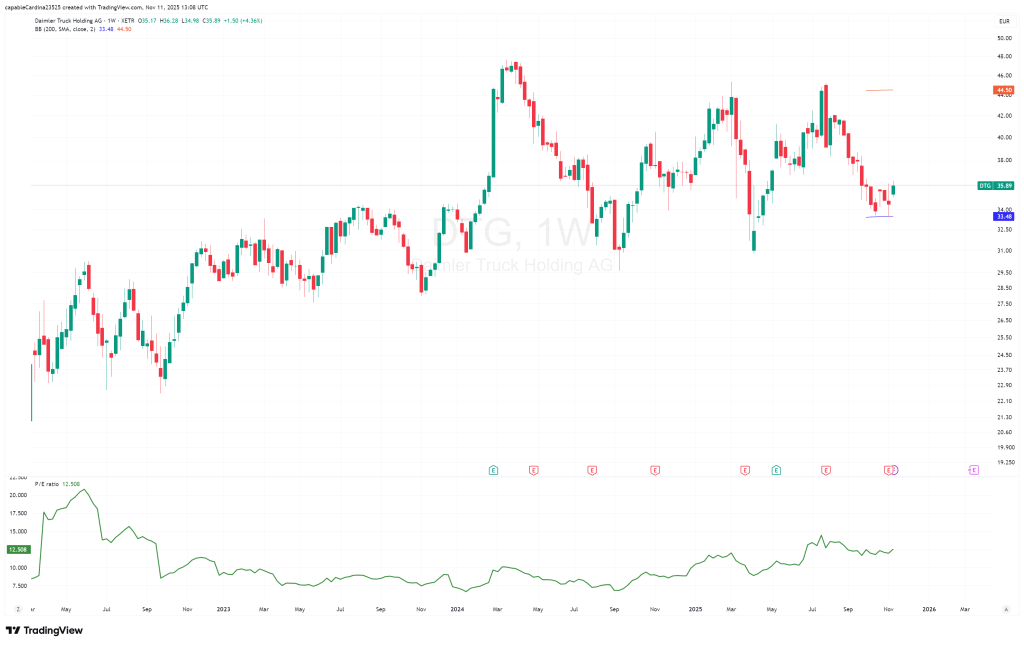The height and width of the screenshot is (645, 1024).
Task: Click the 2024 label on the time axis
Action: [458, 608]
